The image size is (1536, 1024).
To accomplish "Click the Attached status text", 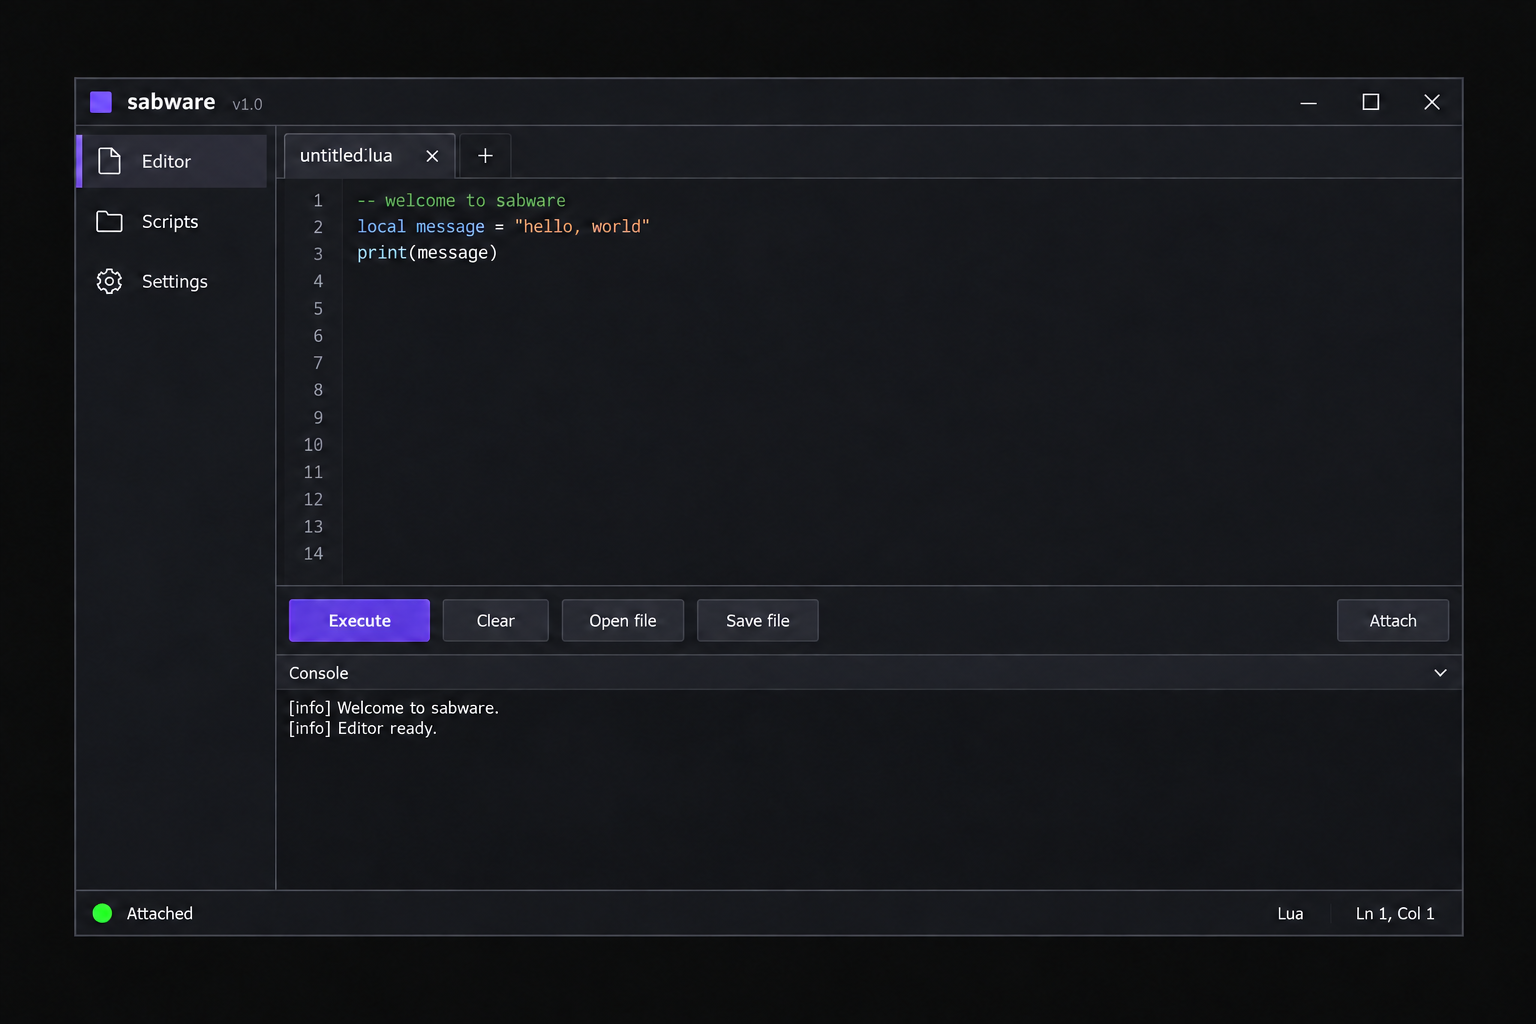I will pyautogui.click(x=160, y=913).
